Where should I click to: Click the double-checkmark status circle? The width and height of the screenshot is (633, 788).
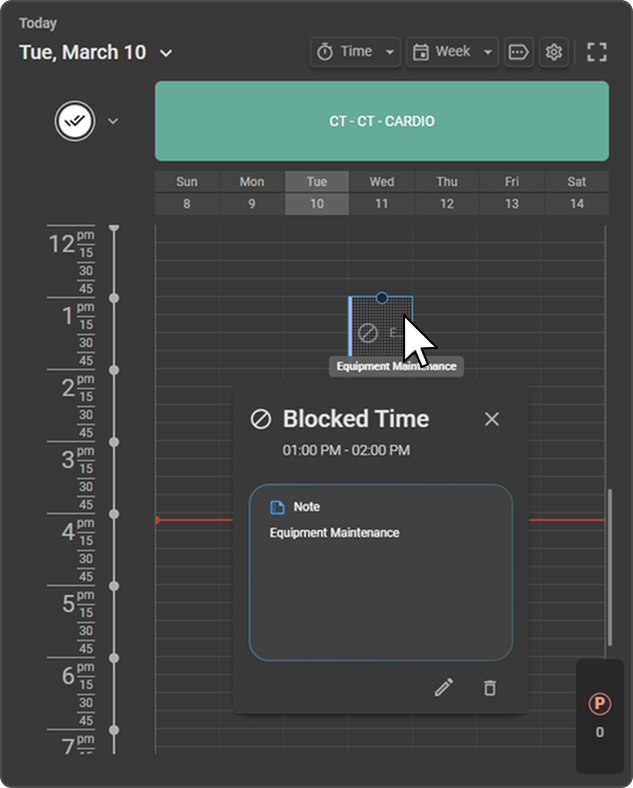pyautogui.click(x=75, y=121)
